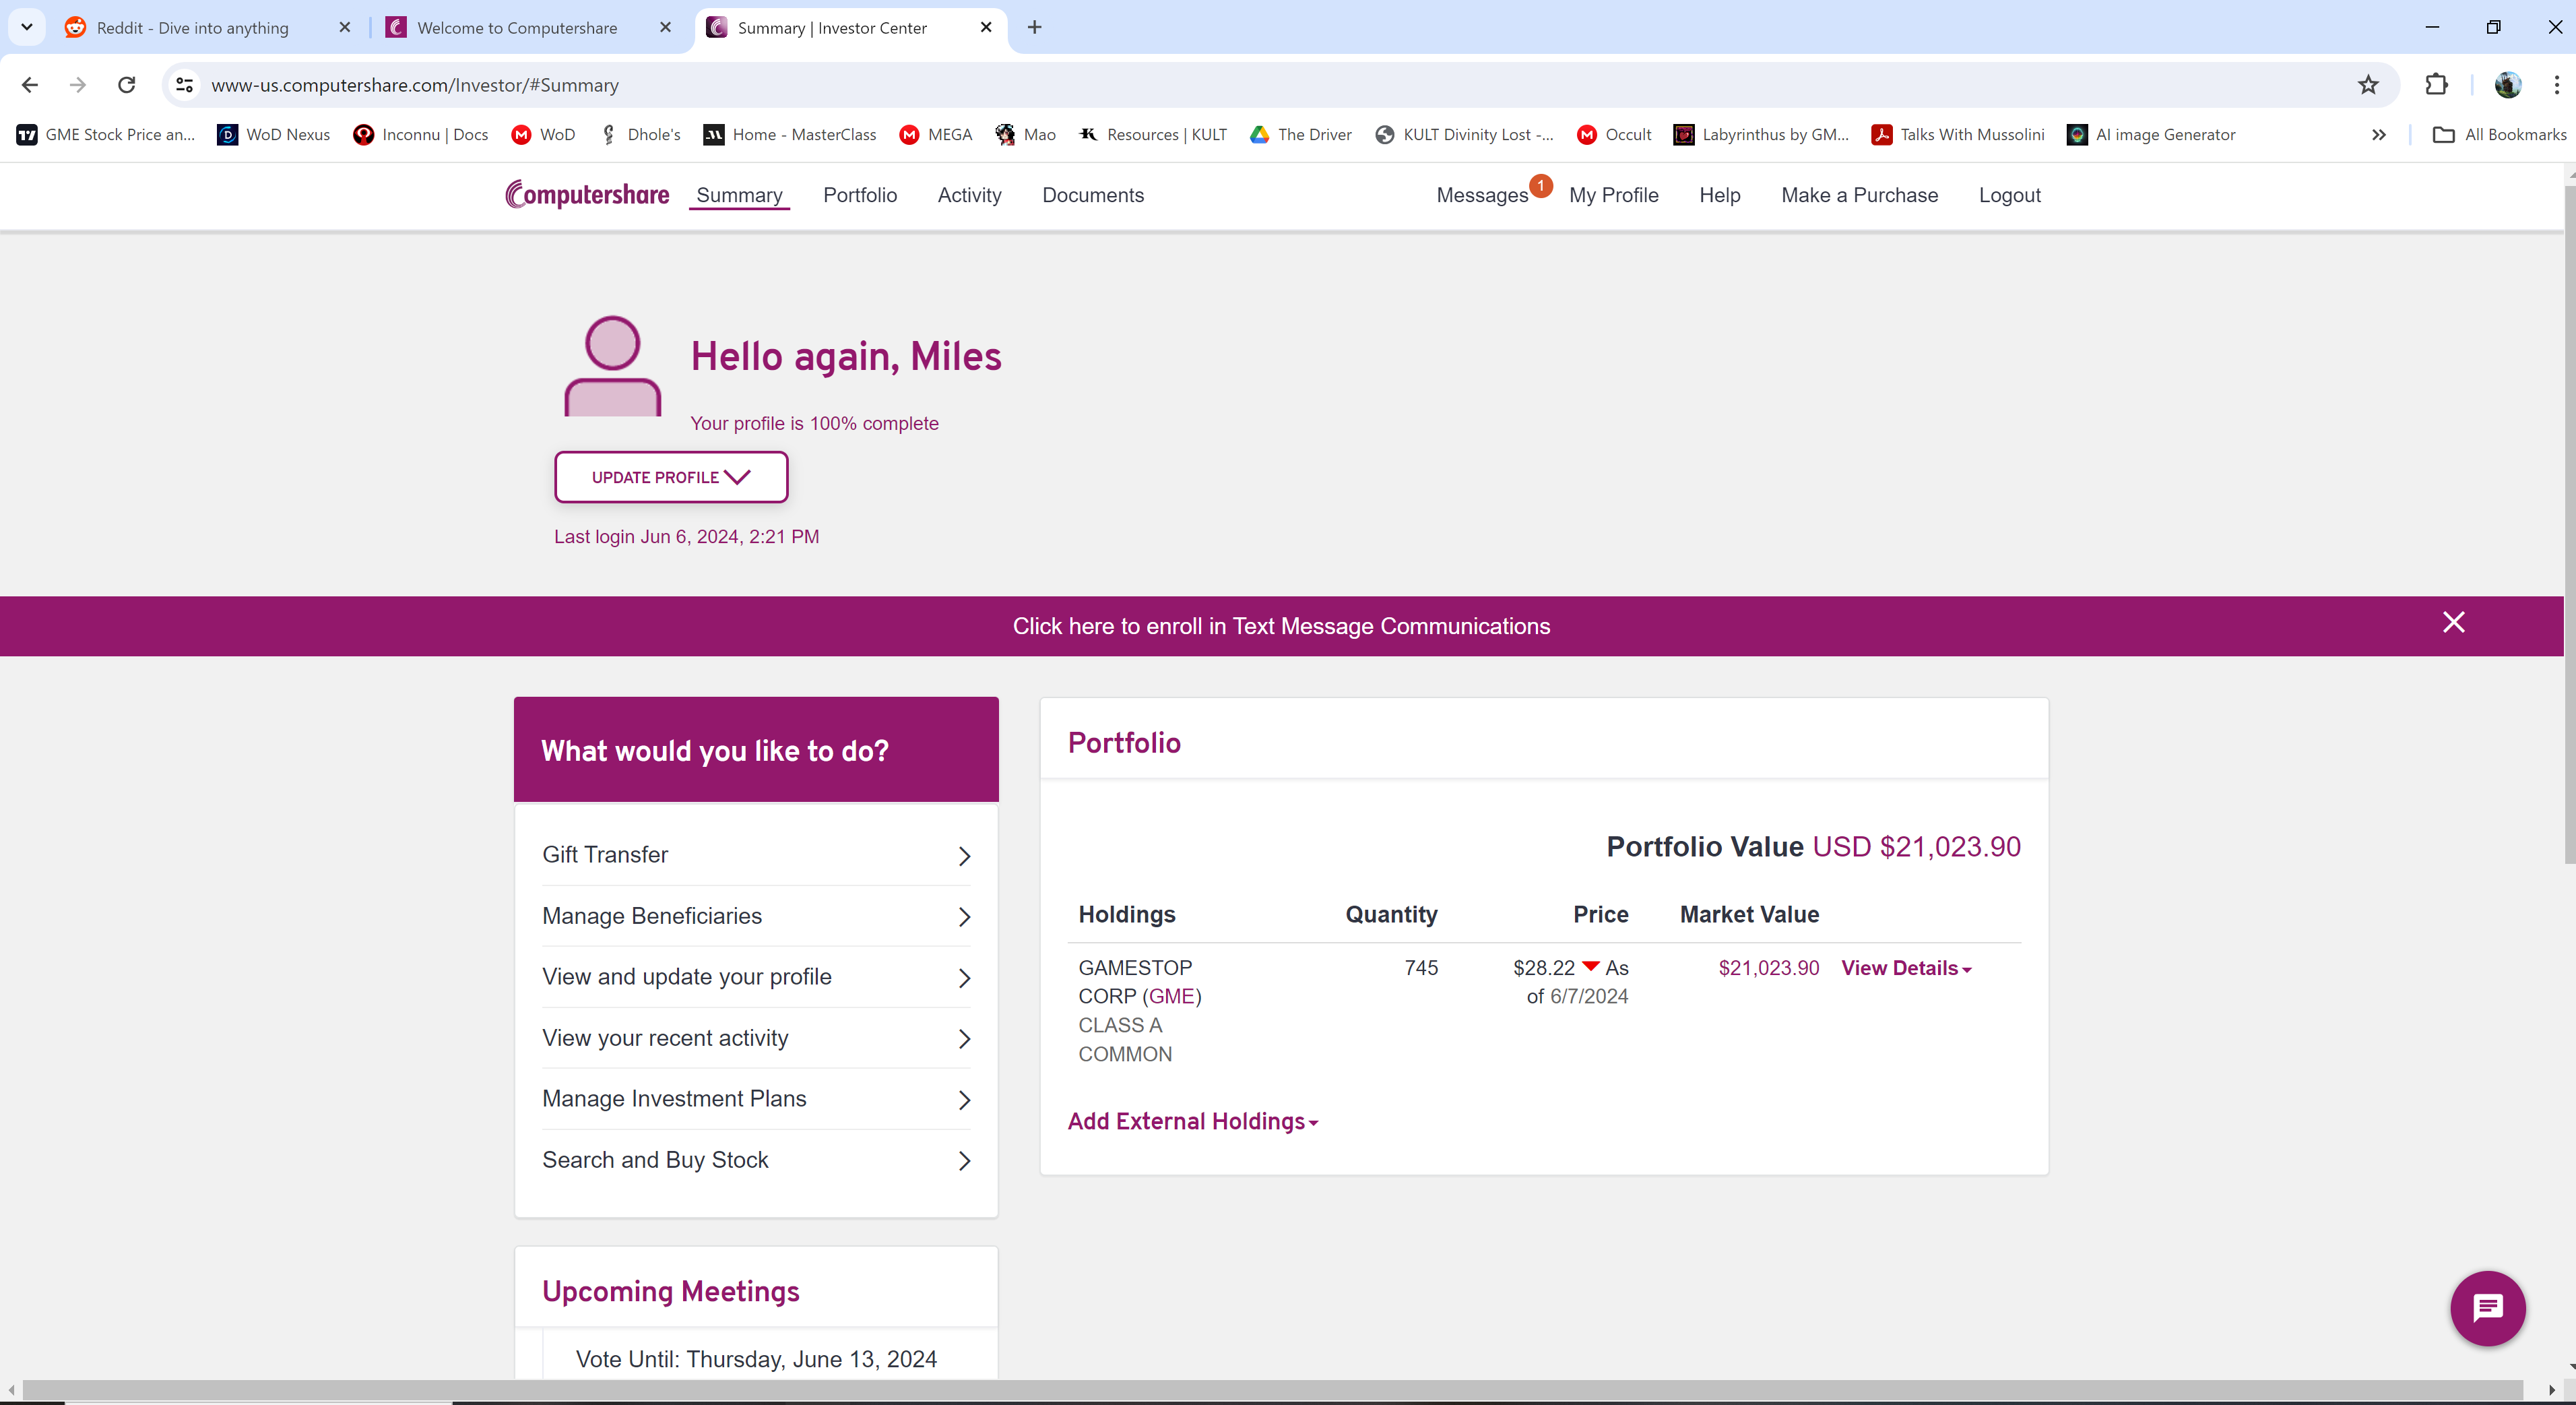Screen dimensions: 2576x1405
Task: Open the MEGA bookmark
Action: 936,134
